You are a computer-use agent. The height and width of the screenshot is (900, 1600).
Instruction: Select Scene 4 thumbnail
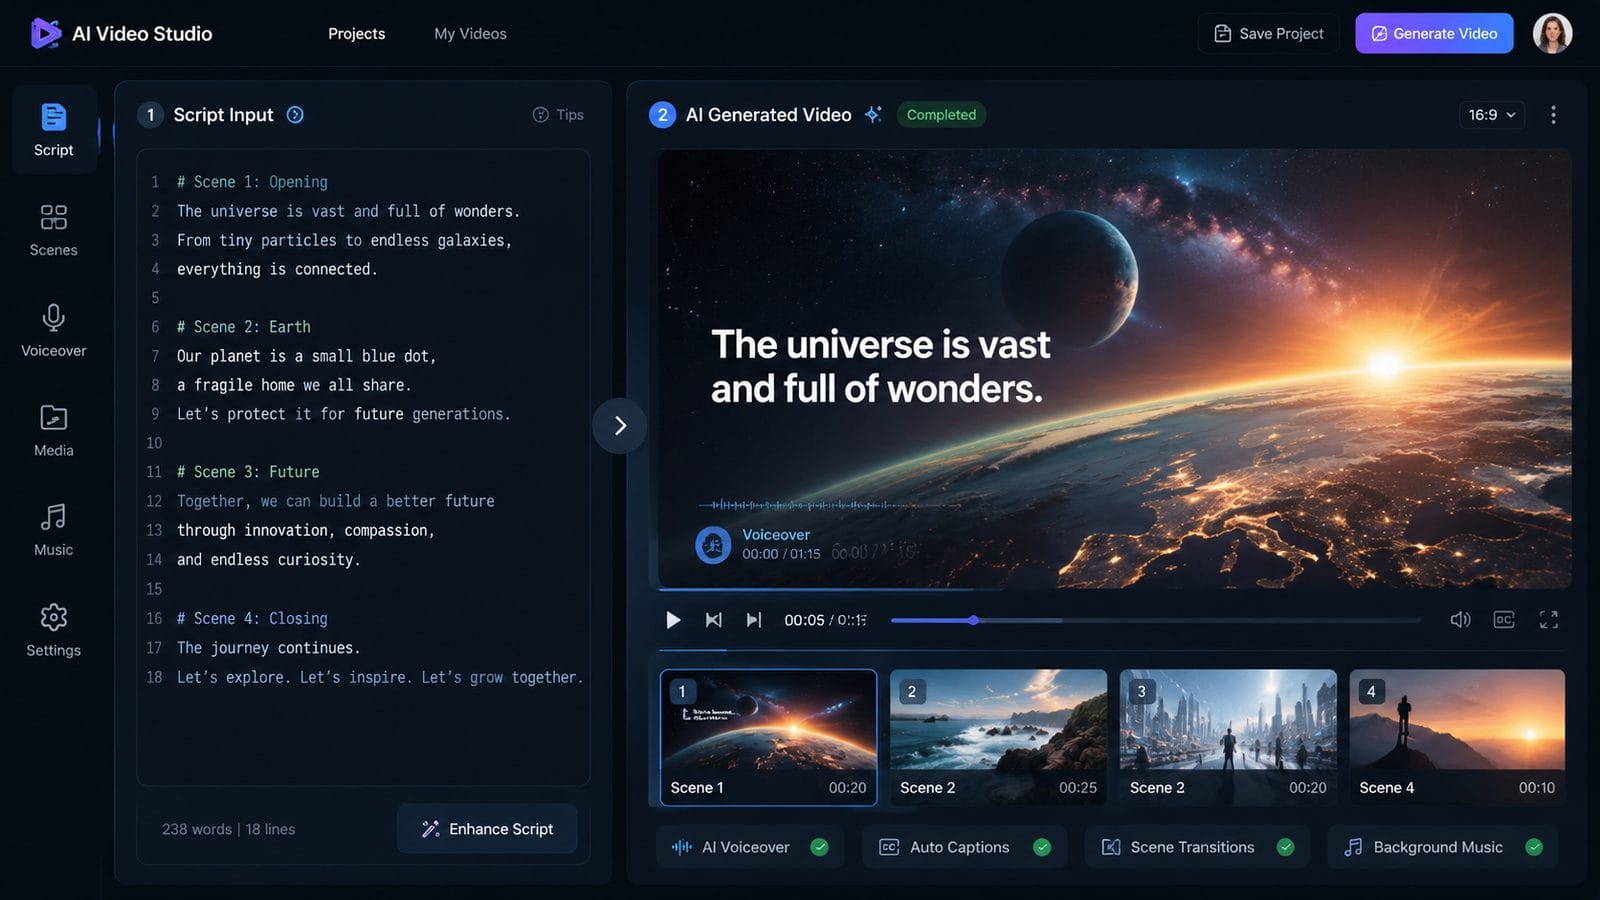(x=1457, y=737)
